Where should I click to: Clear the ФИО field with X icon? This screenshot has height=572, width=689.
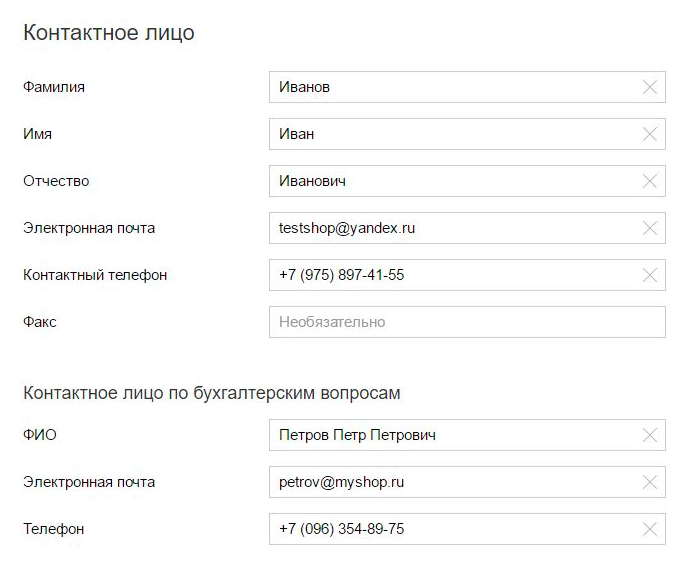pos(650,435)
